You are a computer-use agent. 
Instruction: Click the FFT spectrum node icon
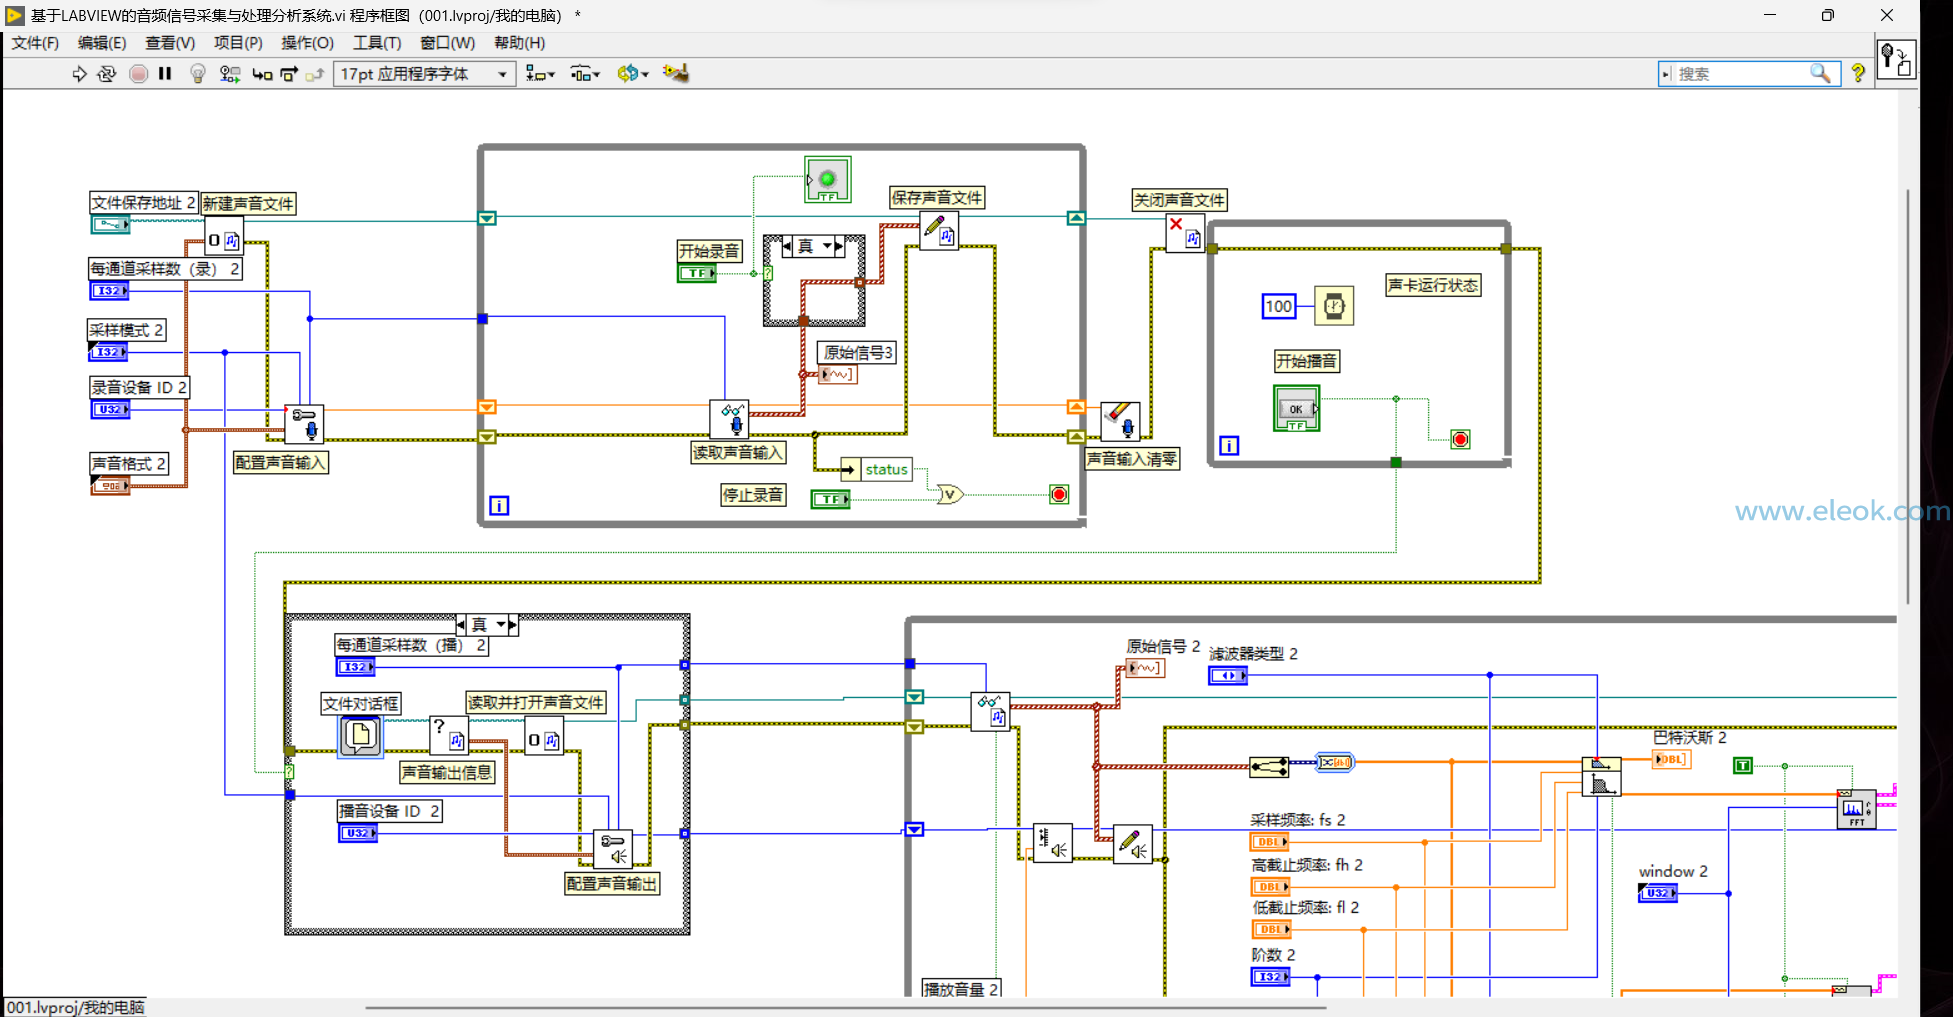1856,809
